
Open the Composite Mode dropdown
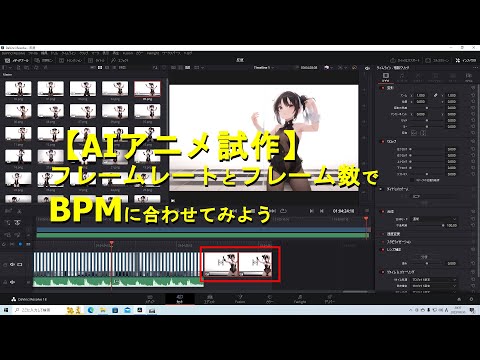[x=434, y=219]
